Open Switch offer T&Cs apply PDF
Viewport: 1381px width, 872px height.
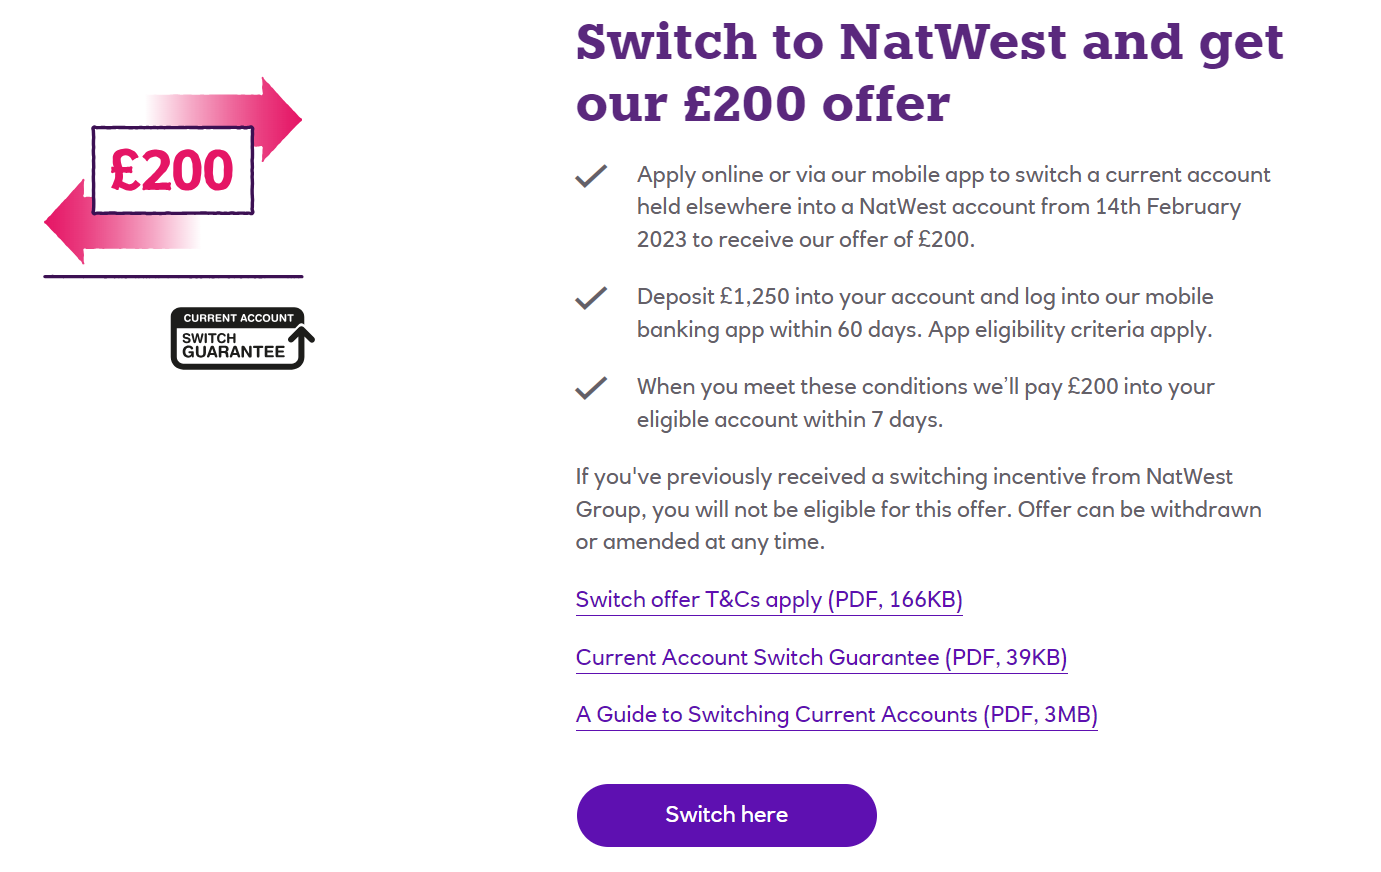tap(769, 600)
